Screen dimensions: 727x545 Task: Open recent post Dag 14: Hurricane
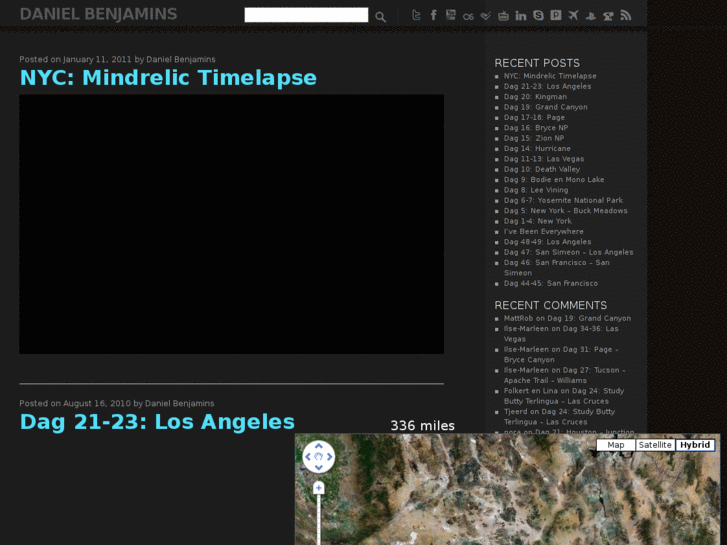click(537, 148)
